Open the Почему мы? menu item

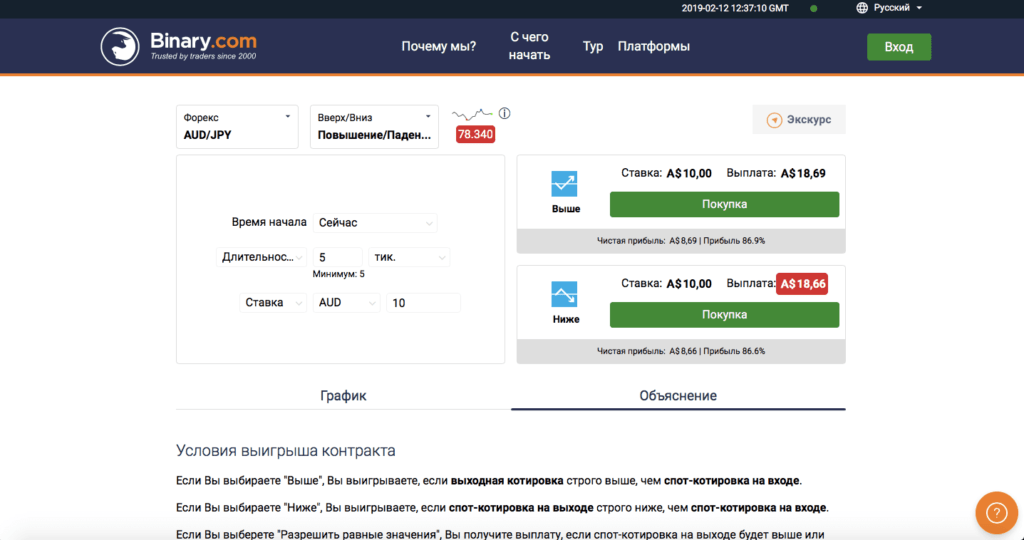pyautogui.click(x=438, y=47)
